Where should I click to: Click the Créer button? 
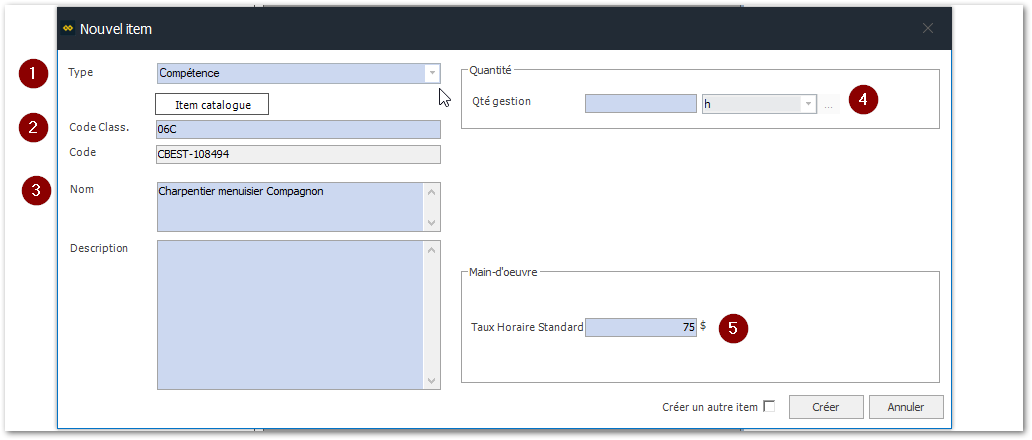(x=825, y=407)
